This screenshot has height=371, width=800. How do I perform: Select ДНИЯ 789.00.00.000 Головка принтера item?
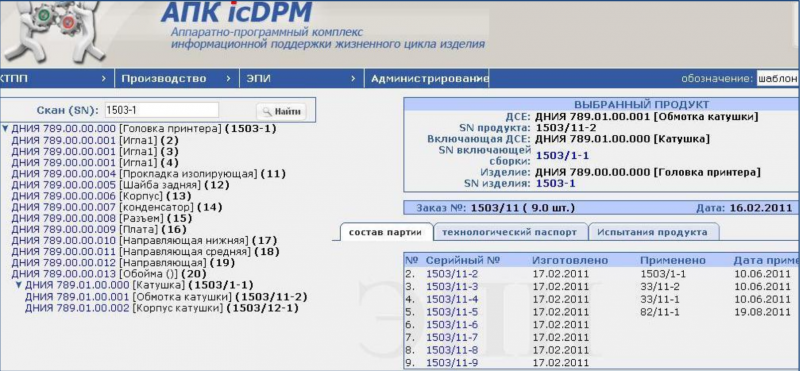coord(143,129)
